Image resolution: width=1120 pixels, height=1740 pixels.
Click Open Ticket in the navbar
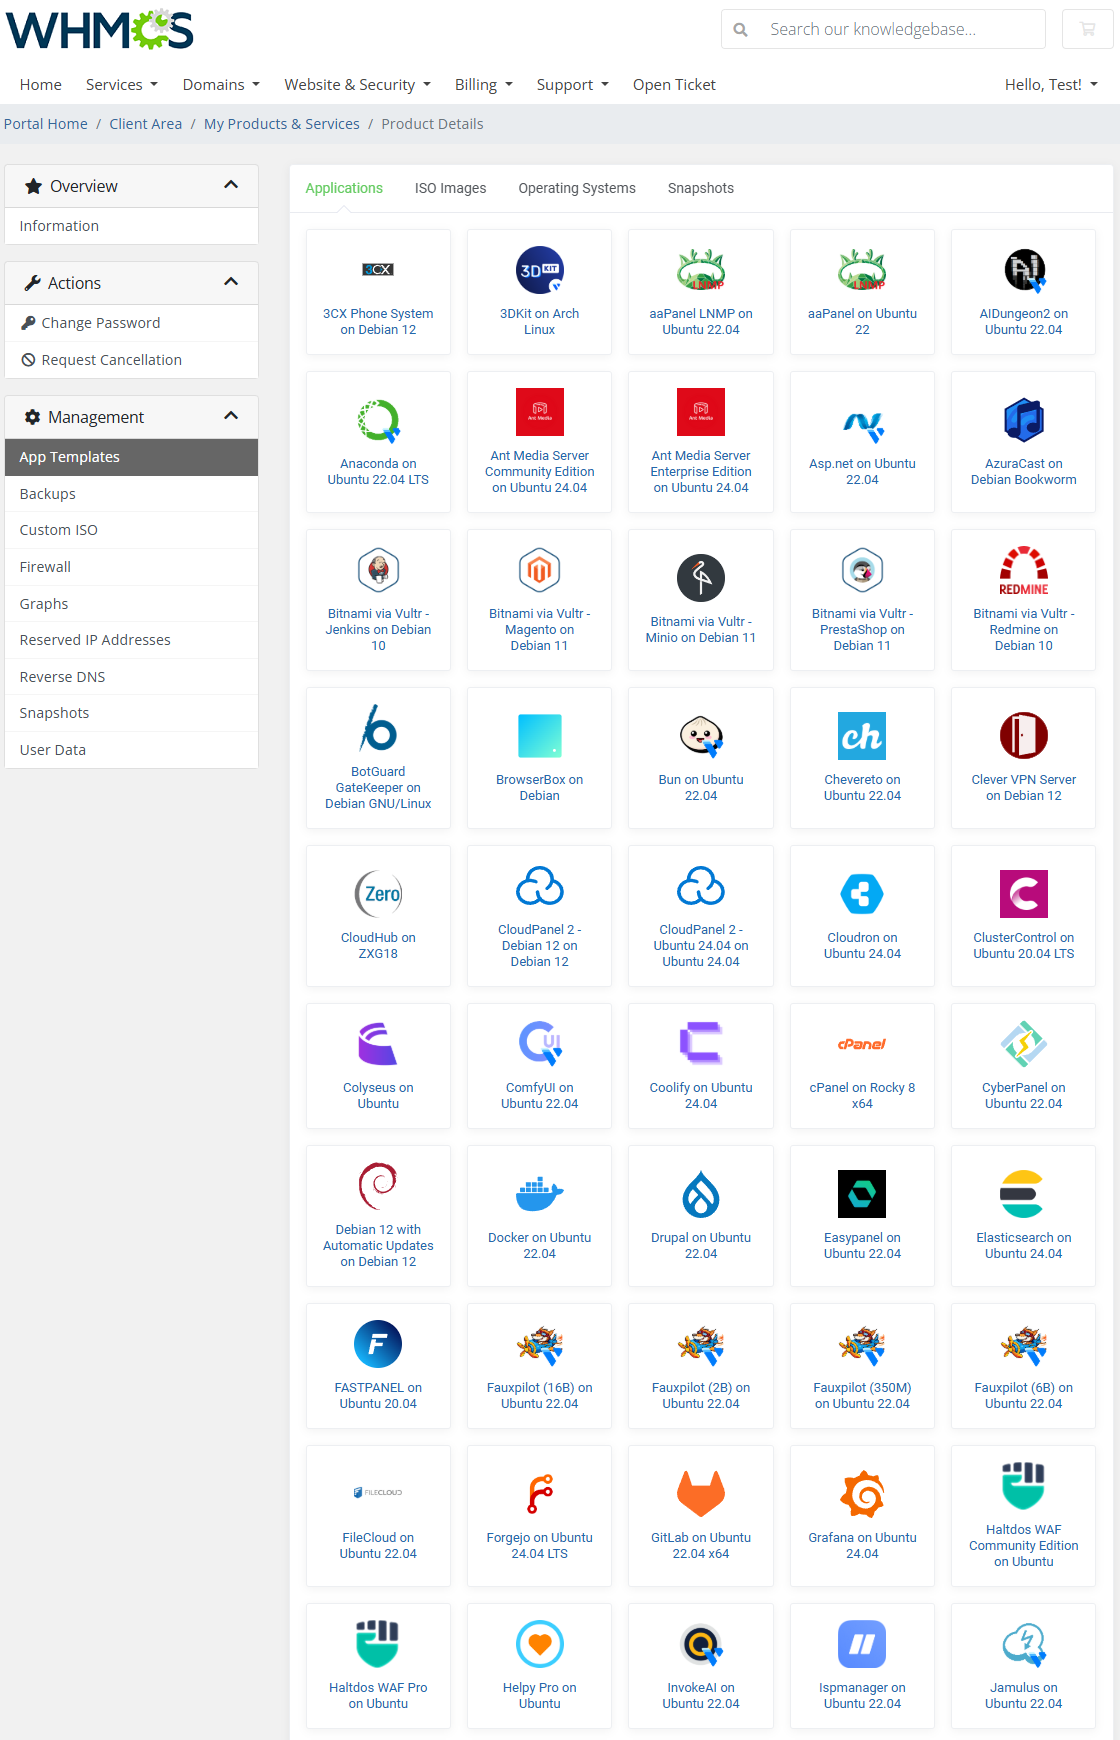pos(674,85)
